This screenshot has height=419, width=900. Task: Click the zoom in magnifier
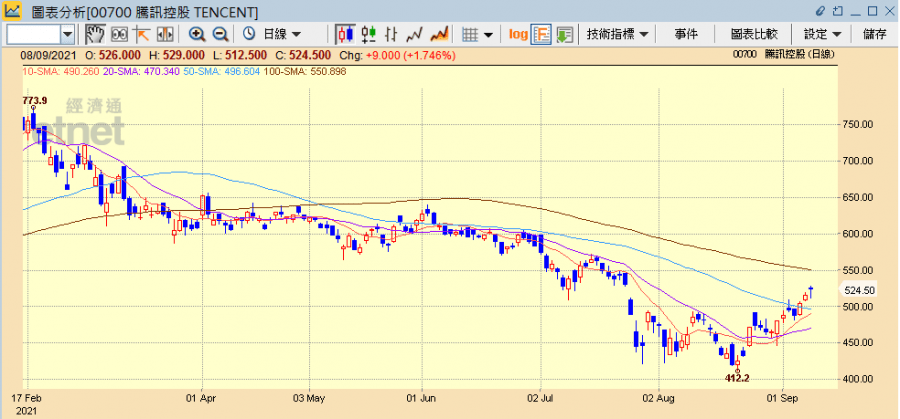(196, 34)
